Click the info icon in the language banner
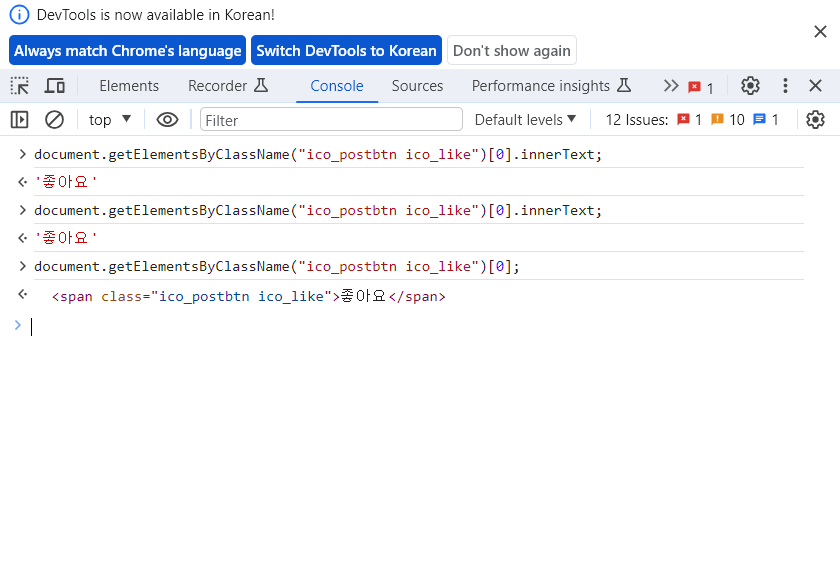 tap(20, 14)
